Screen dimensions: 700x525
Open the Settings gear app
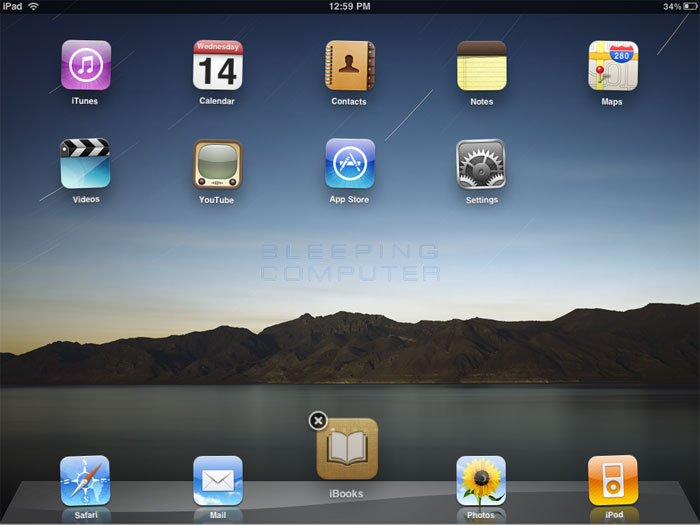pyautogui.click(x=481, y=164)
